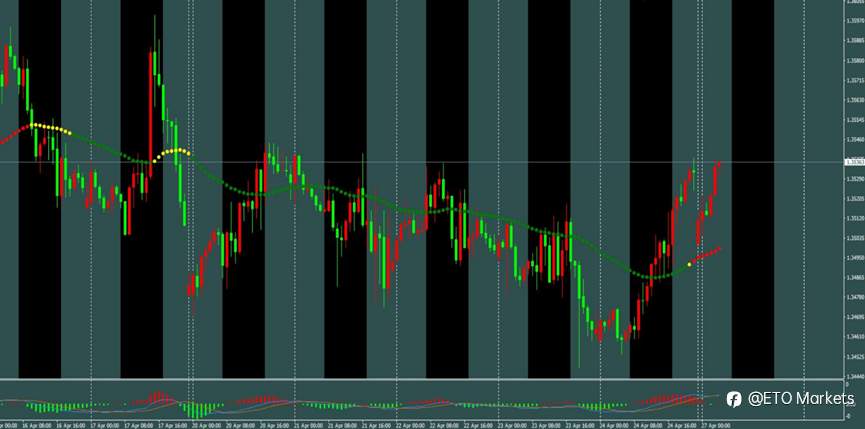The width and height of the screenshot is (865, 429).
Task: Click the 1.35290 price axis label
Action: (x=855, y=179)
